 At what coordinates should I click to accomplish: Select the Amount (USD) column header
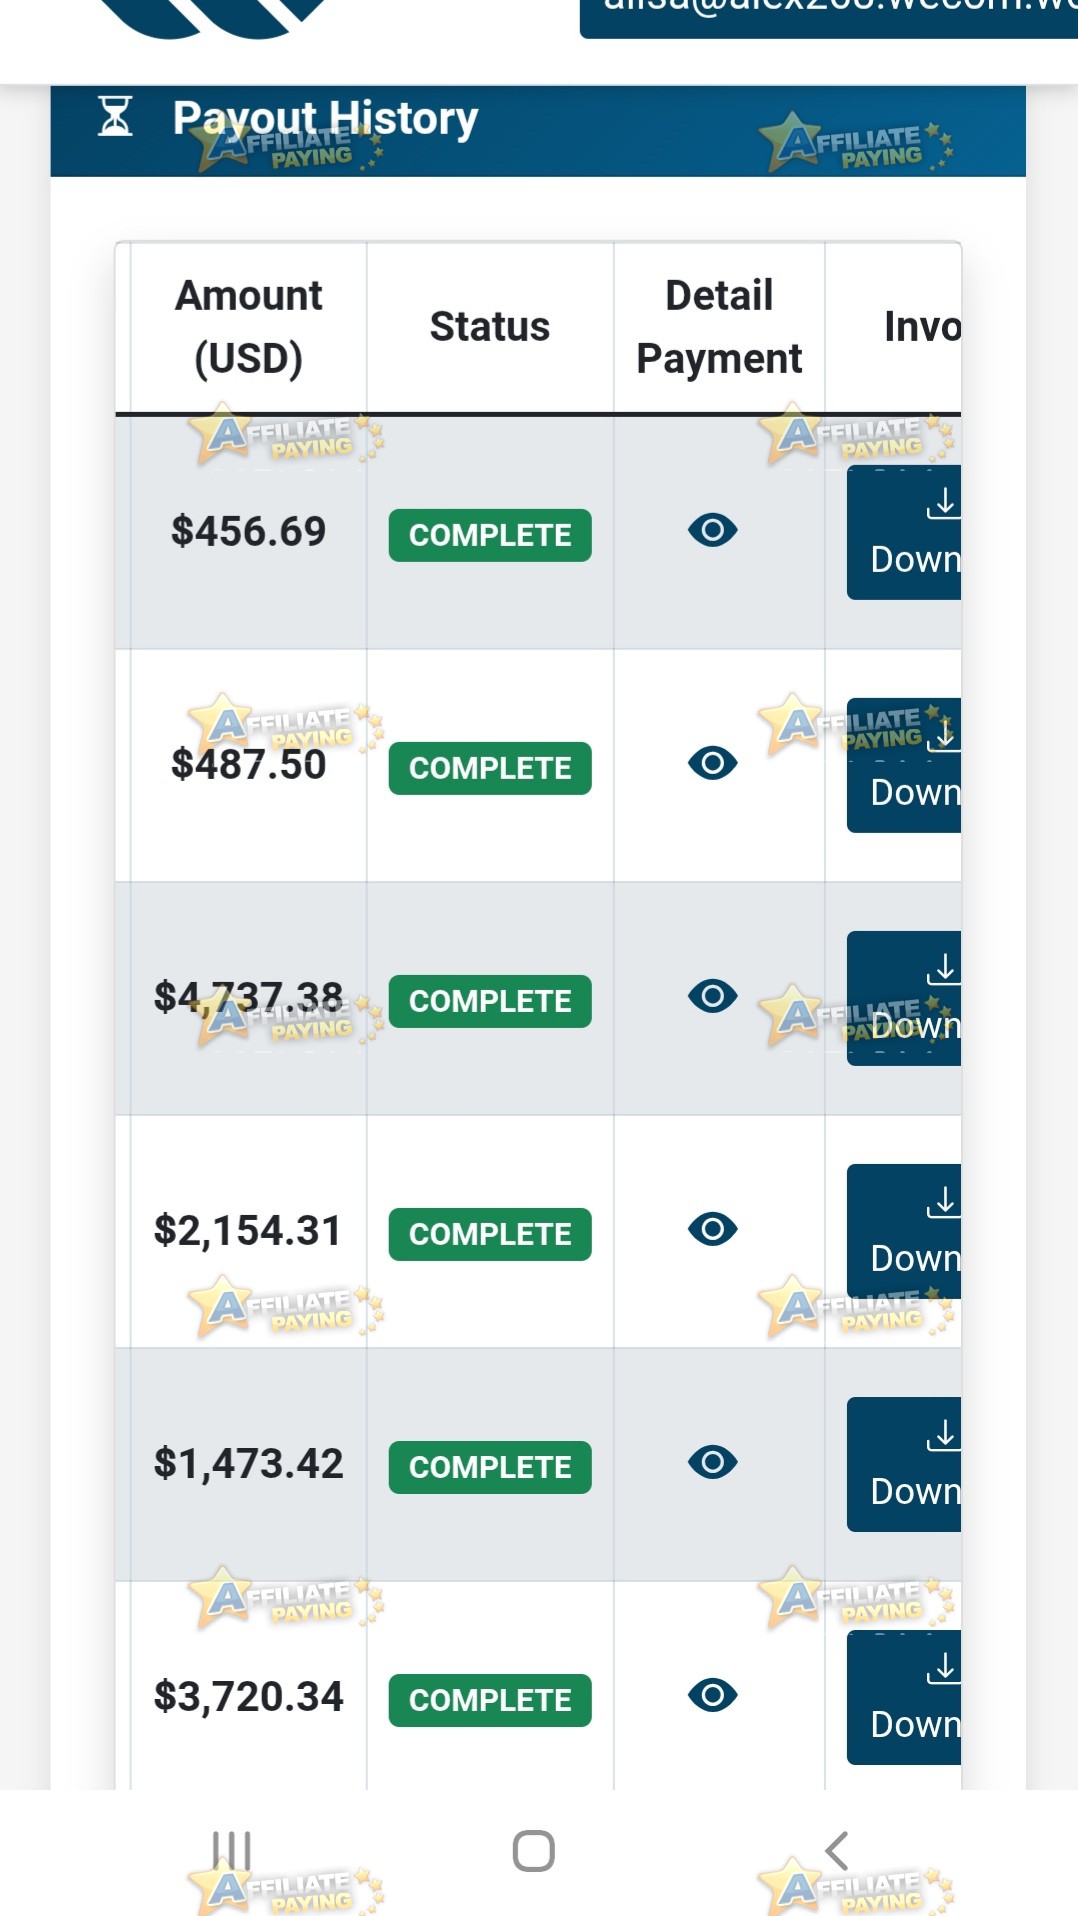[249, 327]
